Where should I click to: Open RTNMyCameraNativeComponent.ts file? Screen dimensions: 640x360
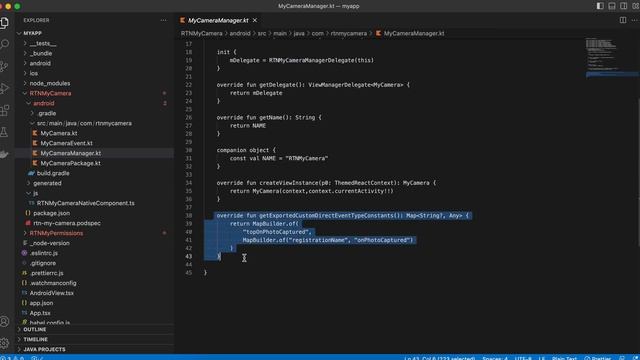(x=85, y=203)
